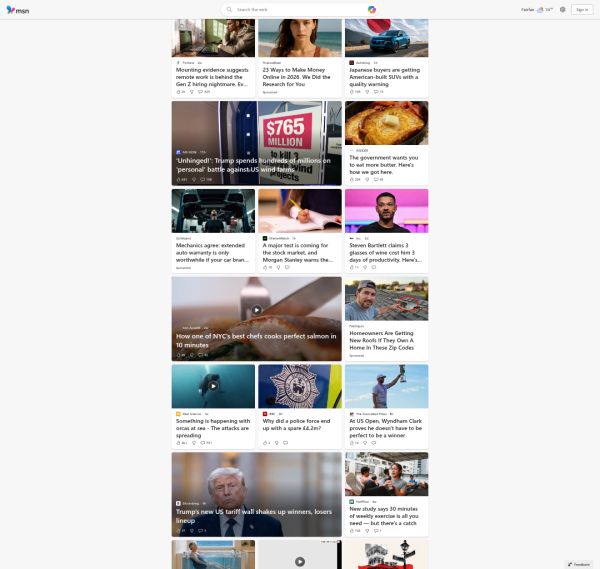The width and height of the screenshot is (600, 569).
Task: Click the search magnifier icon
Action: click(x=229, y=10)
